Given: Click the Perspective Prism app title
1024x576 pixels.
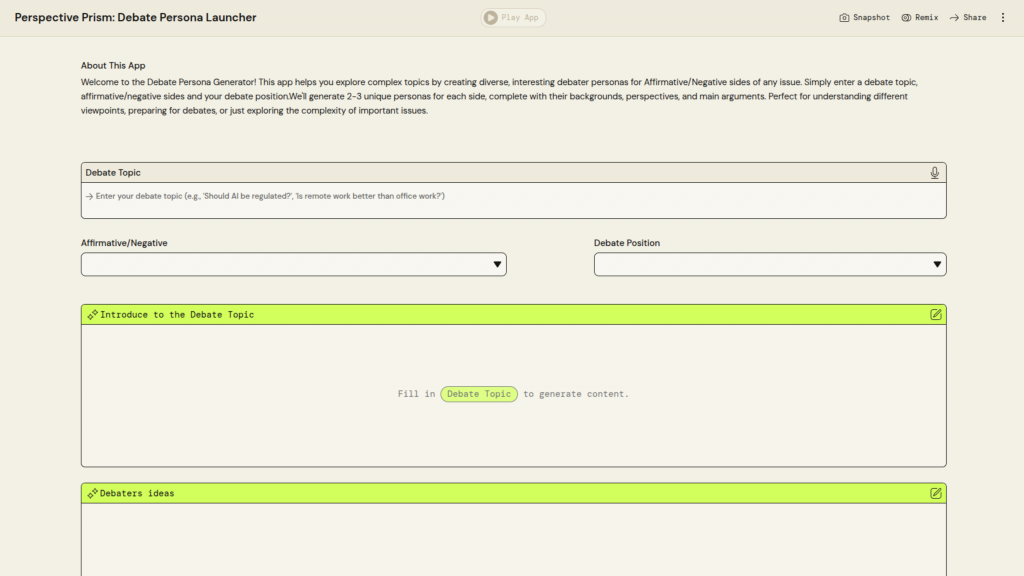Looking at the screenshot, I should pos(135,18).
